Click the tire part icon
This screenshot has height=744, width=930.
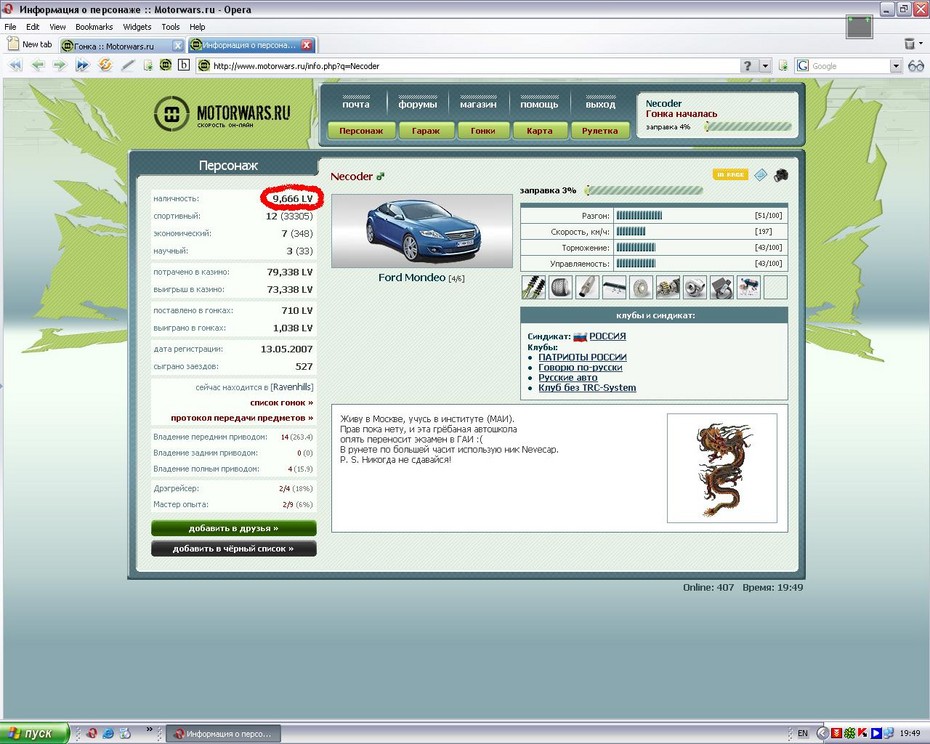coord(560,287)
